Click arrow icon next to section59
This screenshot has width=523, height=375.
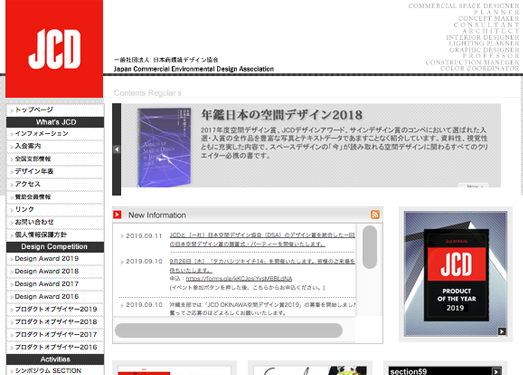tap(496, 371)
